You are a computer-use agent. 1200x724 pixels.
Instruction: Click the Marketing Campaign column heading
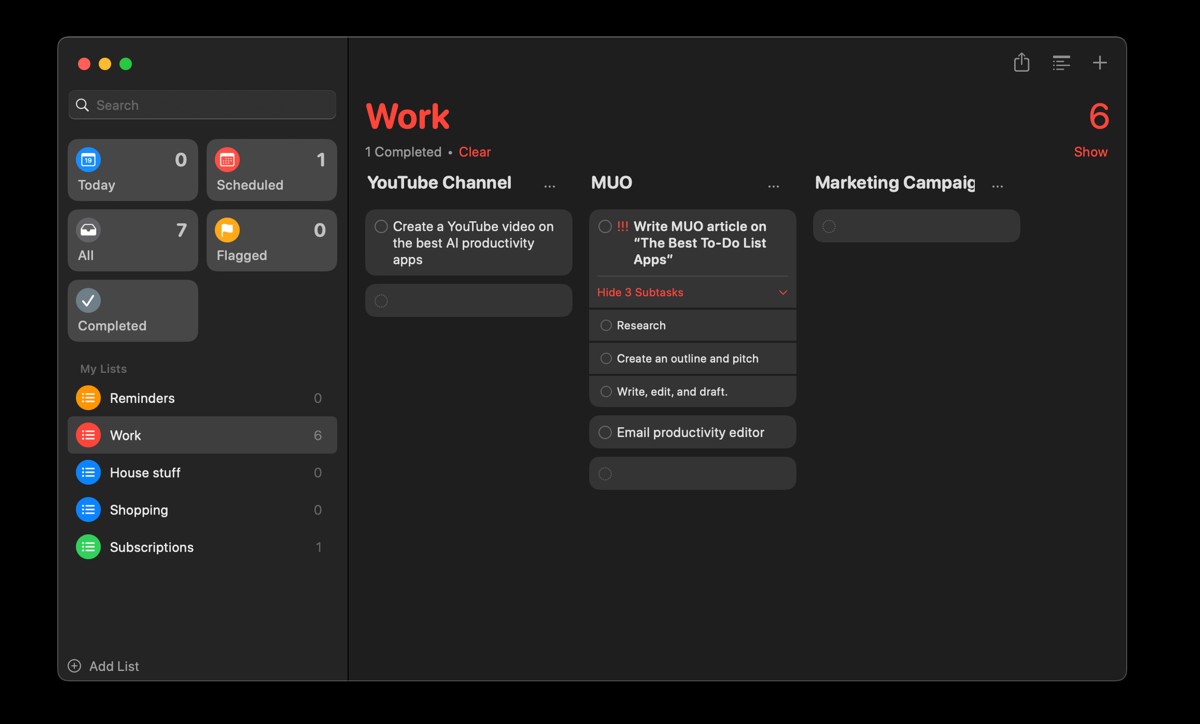pyautogui.click(x=895, y=183)
